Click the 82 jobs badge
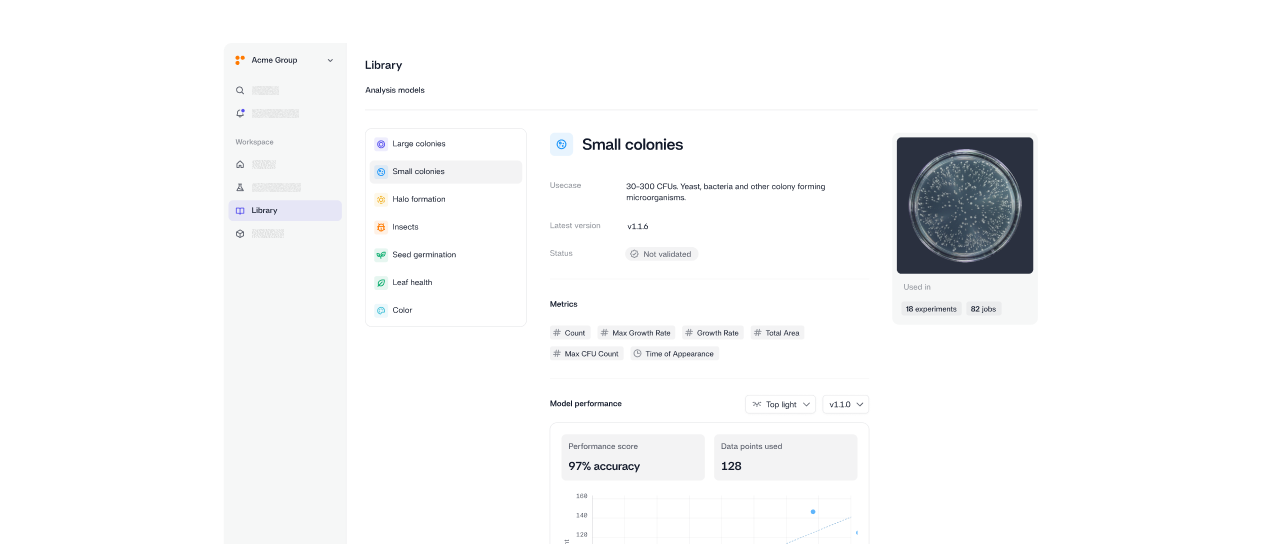The width and height of the screenshot is (1280, 544). tap(984, 309)
